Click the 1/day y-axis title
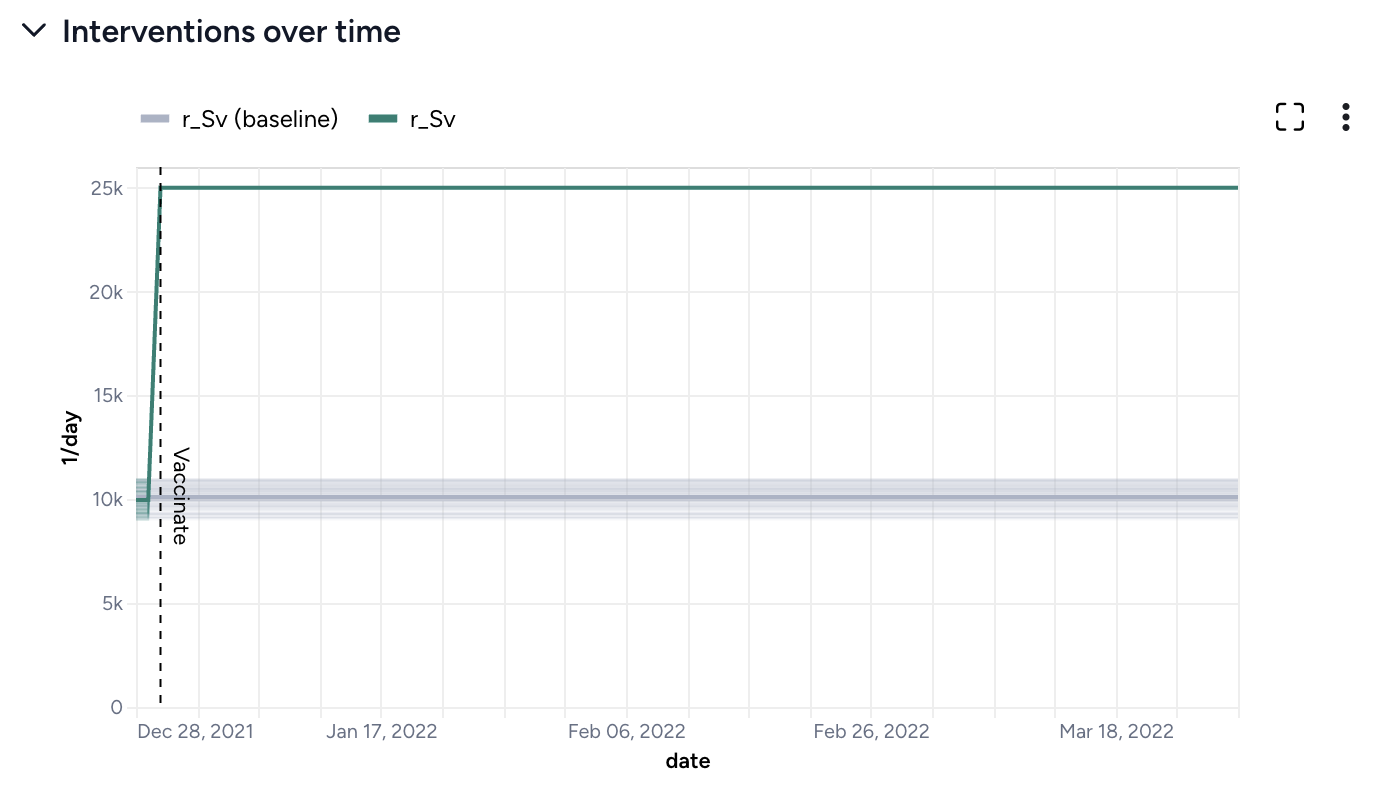1400x790 pixels. point(70,438)
